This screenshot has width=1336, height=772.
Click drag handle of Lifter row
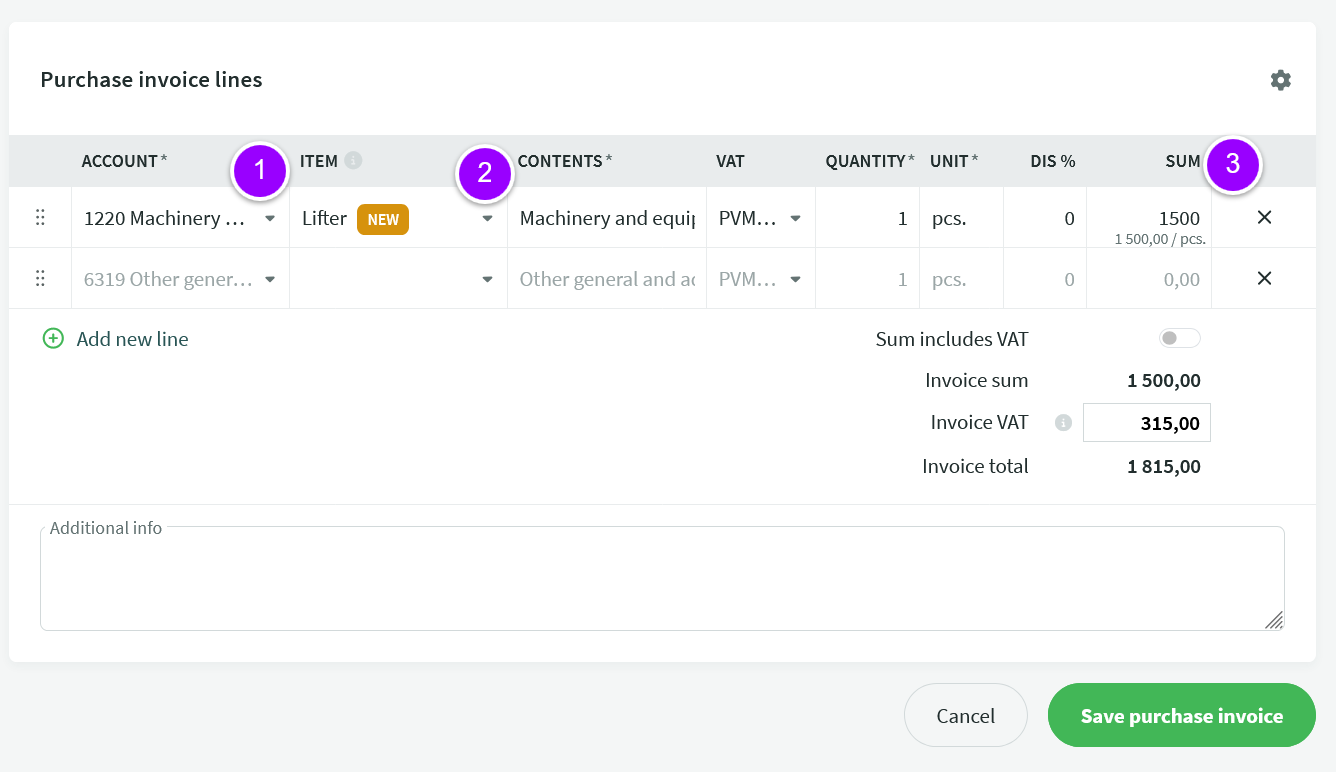click(40, 218)
